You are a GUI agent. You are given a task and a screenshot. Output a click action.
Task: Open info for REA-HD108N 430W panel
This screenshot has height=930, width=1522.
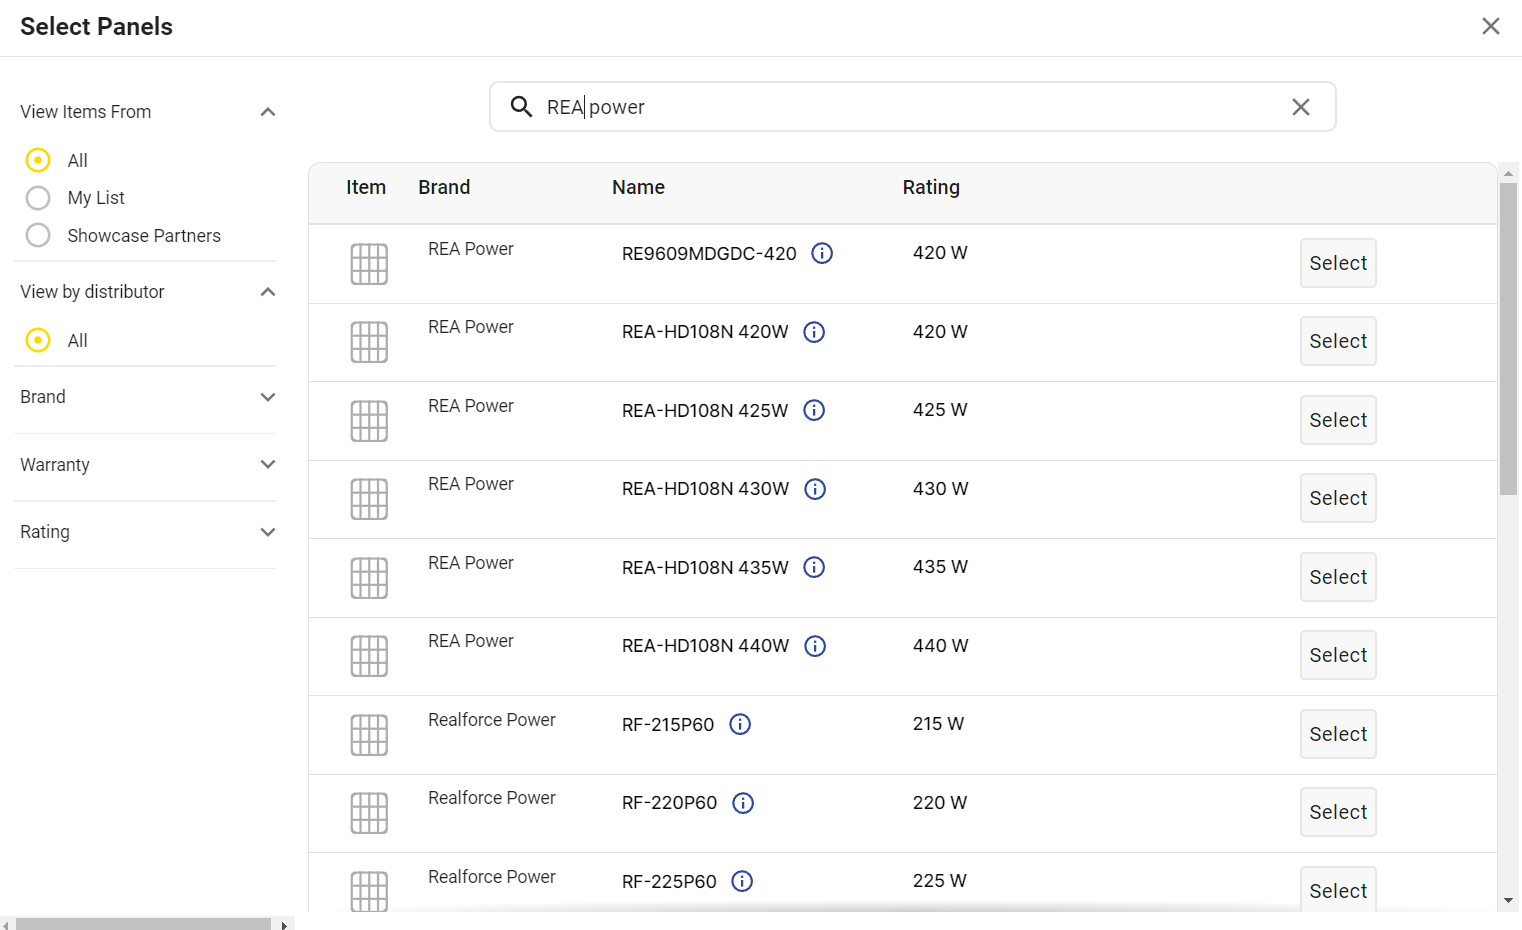click(815, 489)
